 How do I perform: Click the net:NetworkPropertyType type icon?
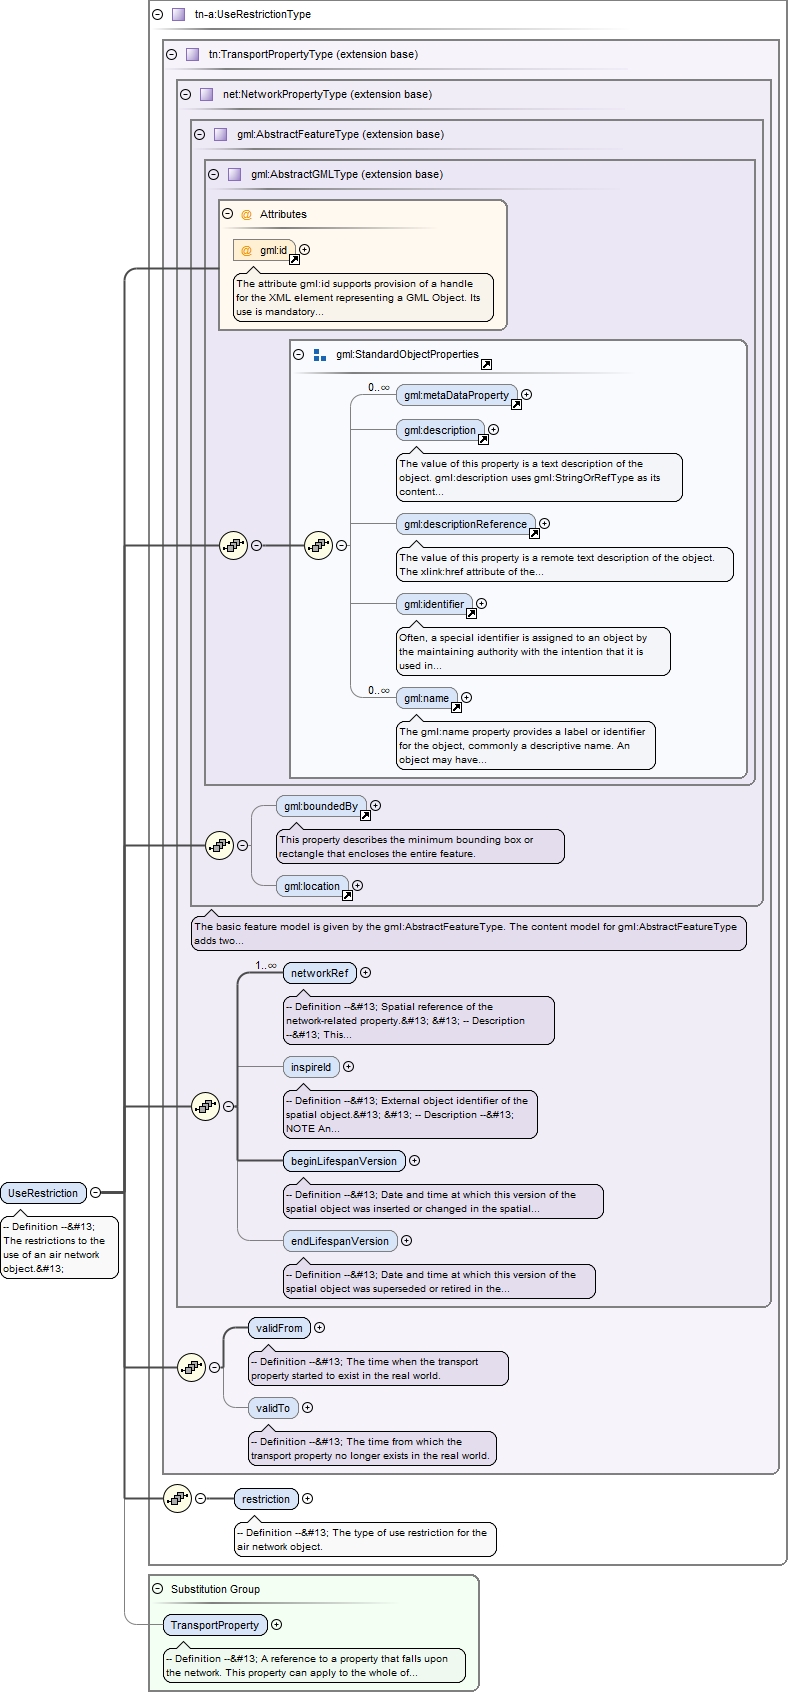tap(206, 95)
